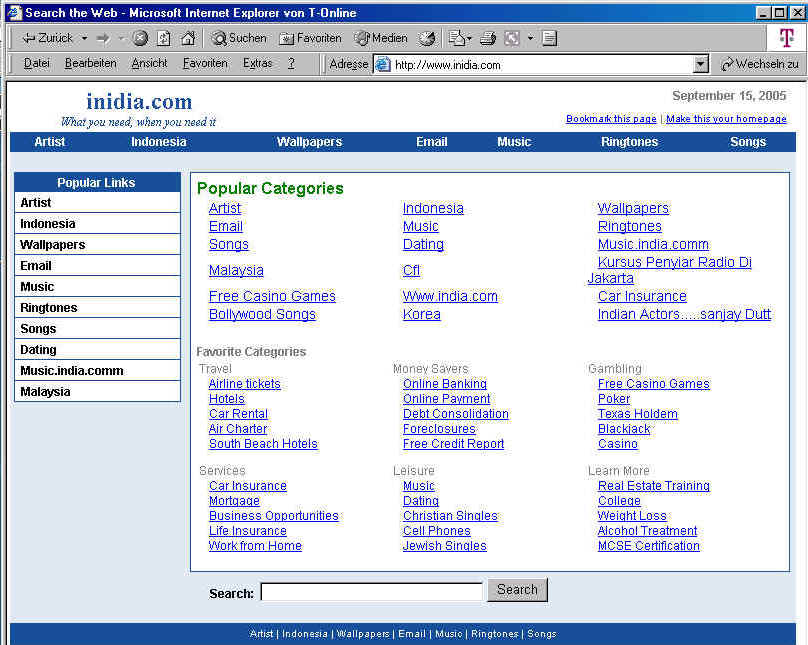Click the address bar URL field
The height and width of the screenshot is (645, 808).
[533, 64]
